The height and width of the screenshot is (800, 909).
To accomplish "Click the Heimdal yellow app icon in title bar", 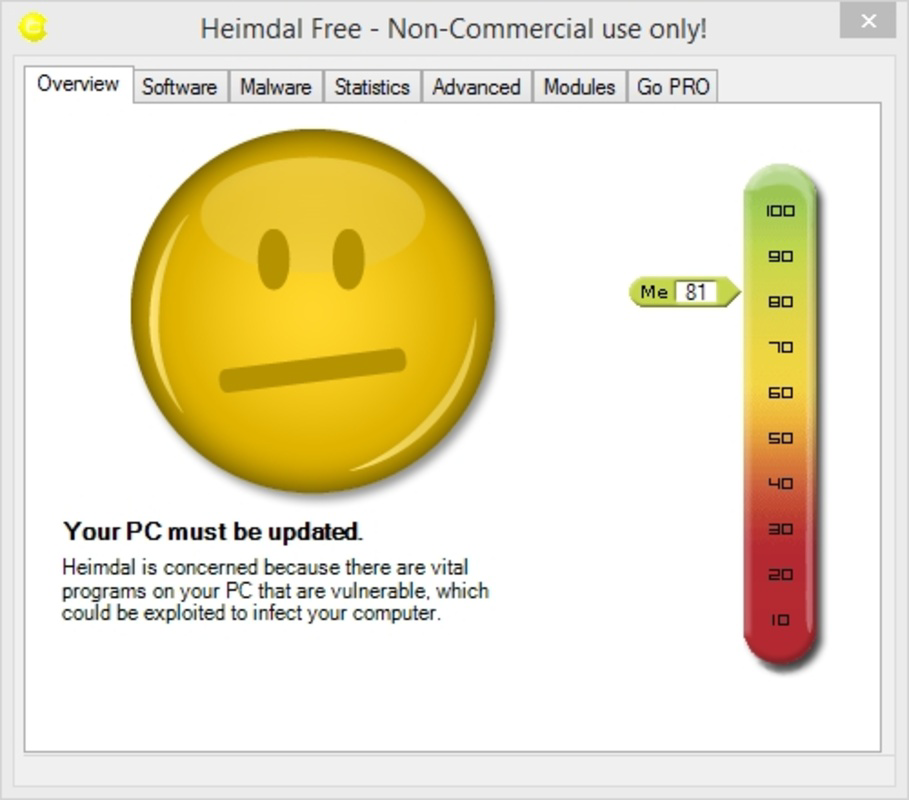I will 32,27.
